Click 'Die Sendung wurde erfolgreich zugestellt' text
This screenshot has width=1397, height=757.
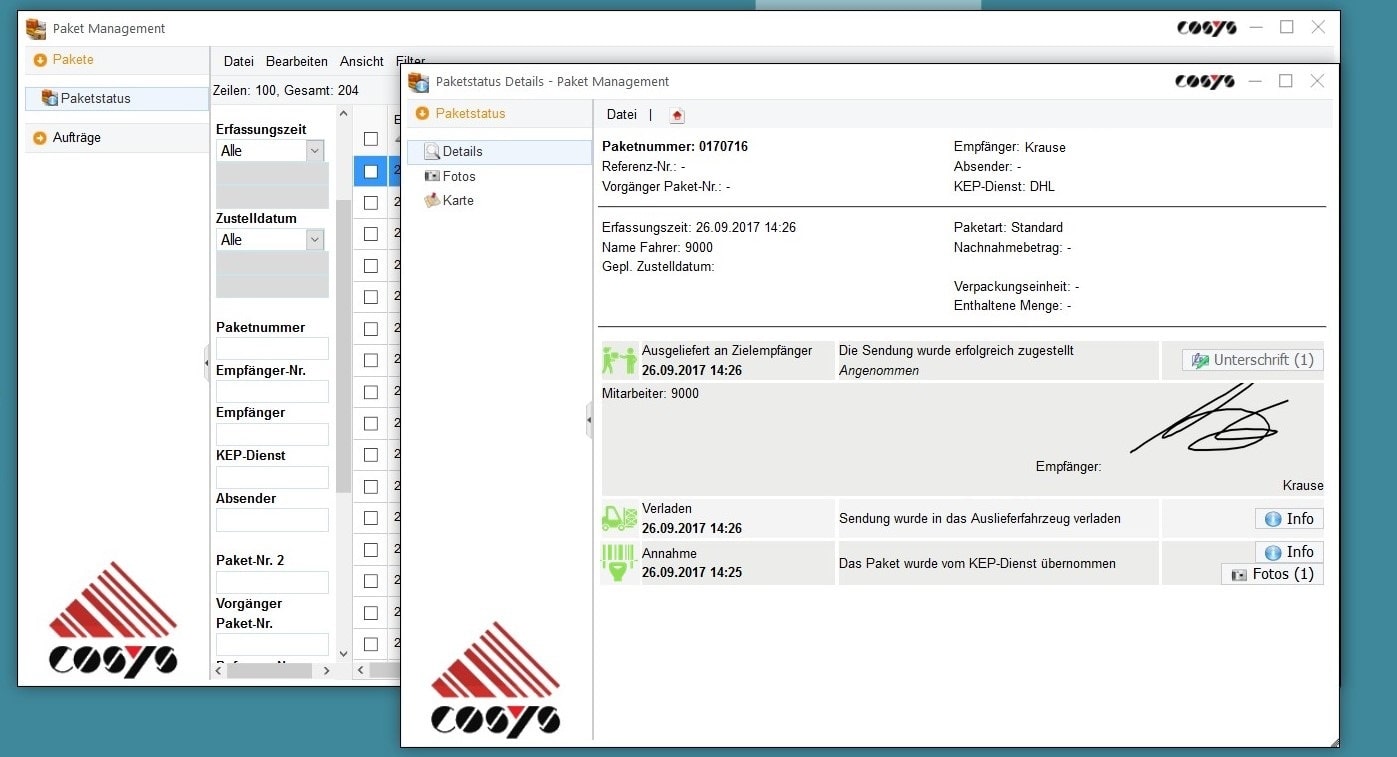click(x=956, y=351)
